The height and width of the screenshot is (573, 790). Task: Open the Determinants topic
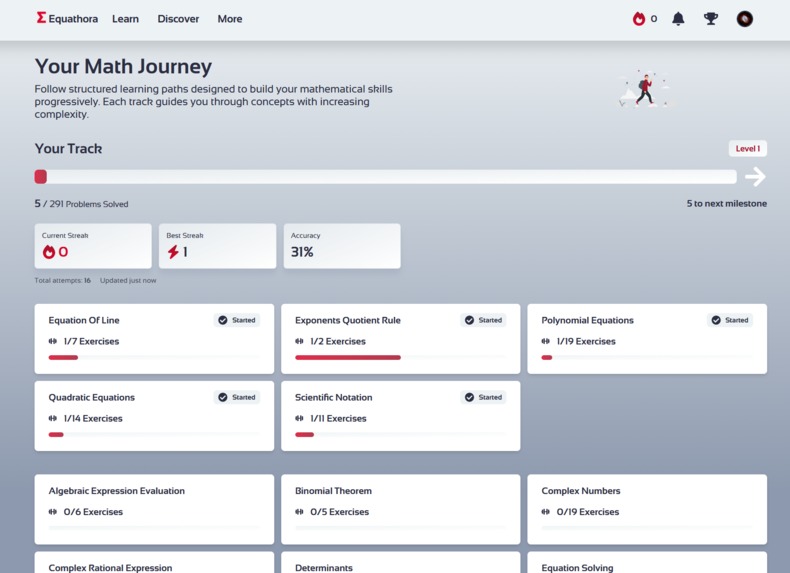[401, 562]
